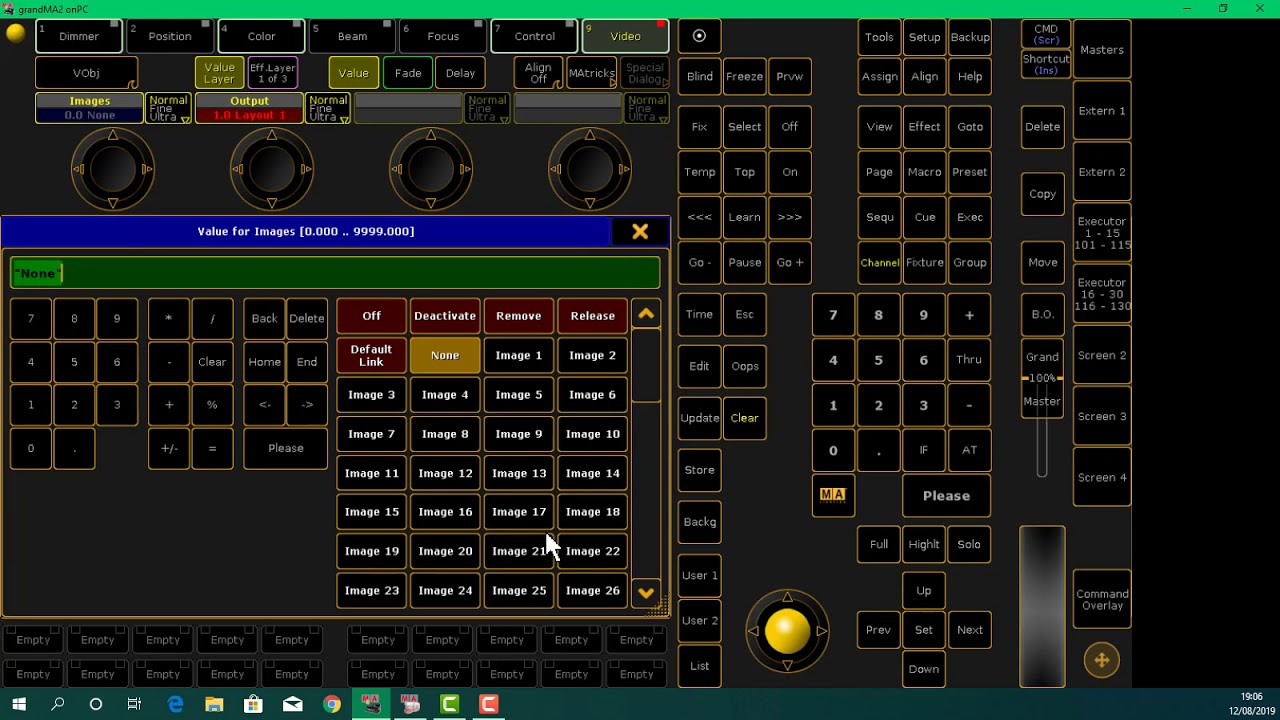Open Task View in the taskbar
Viewport: 1280px width, 720px height.
coord(134,704)
